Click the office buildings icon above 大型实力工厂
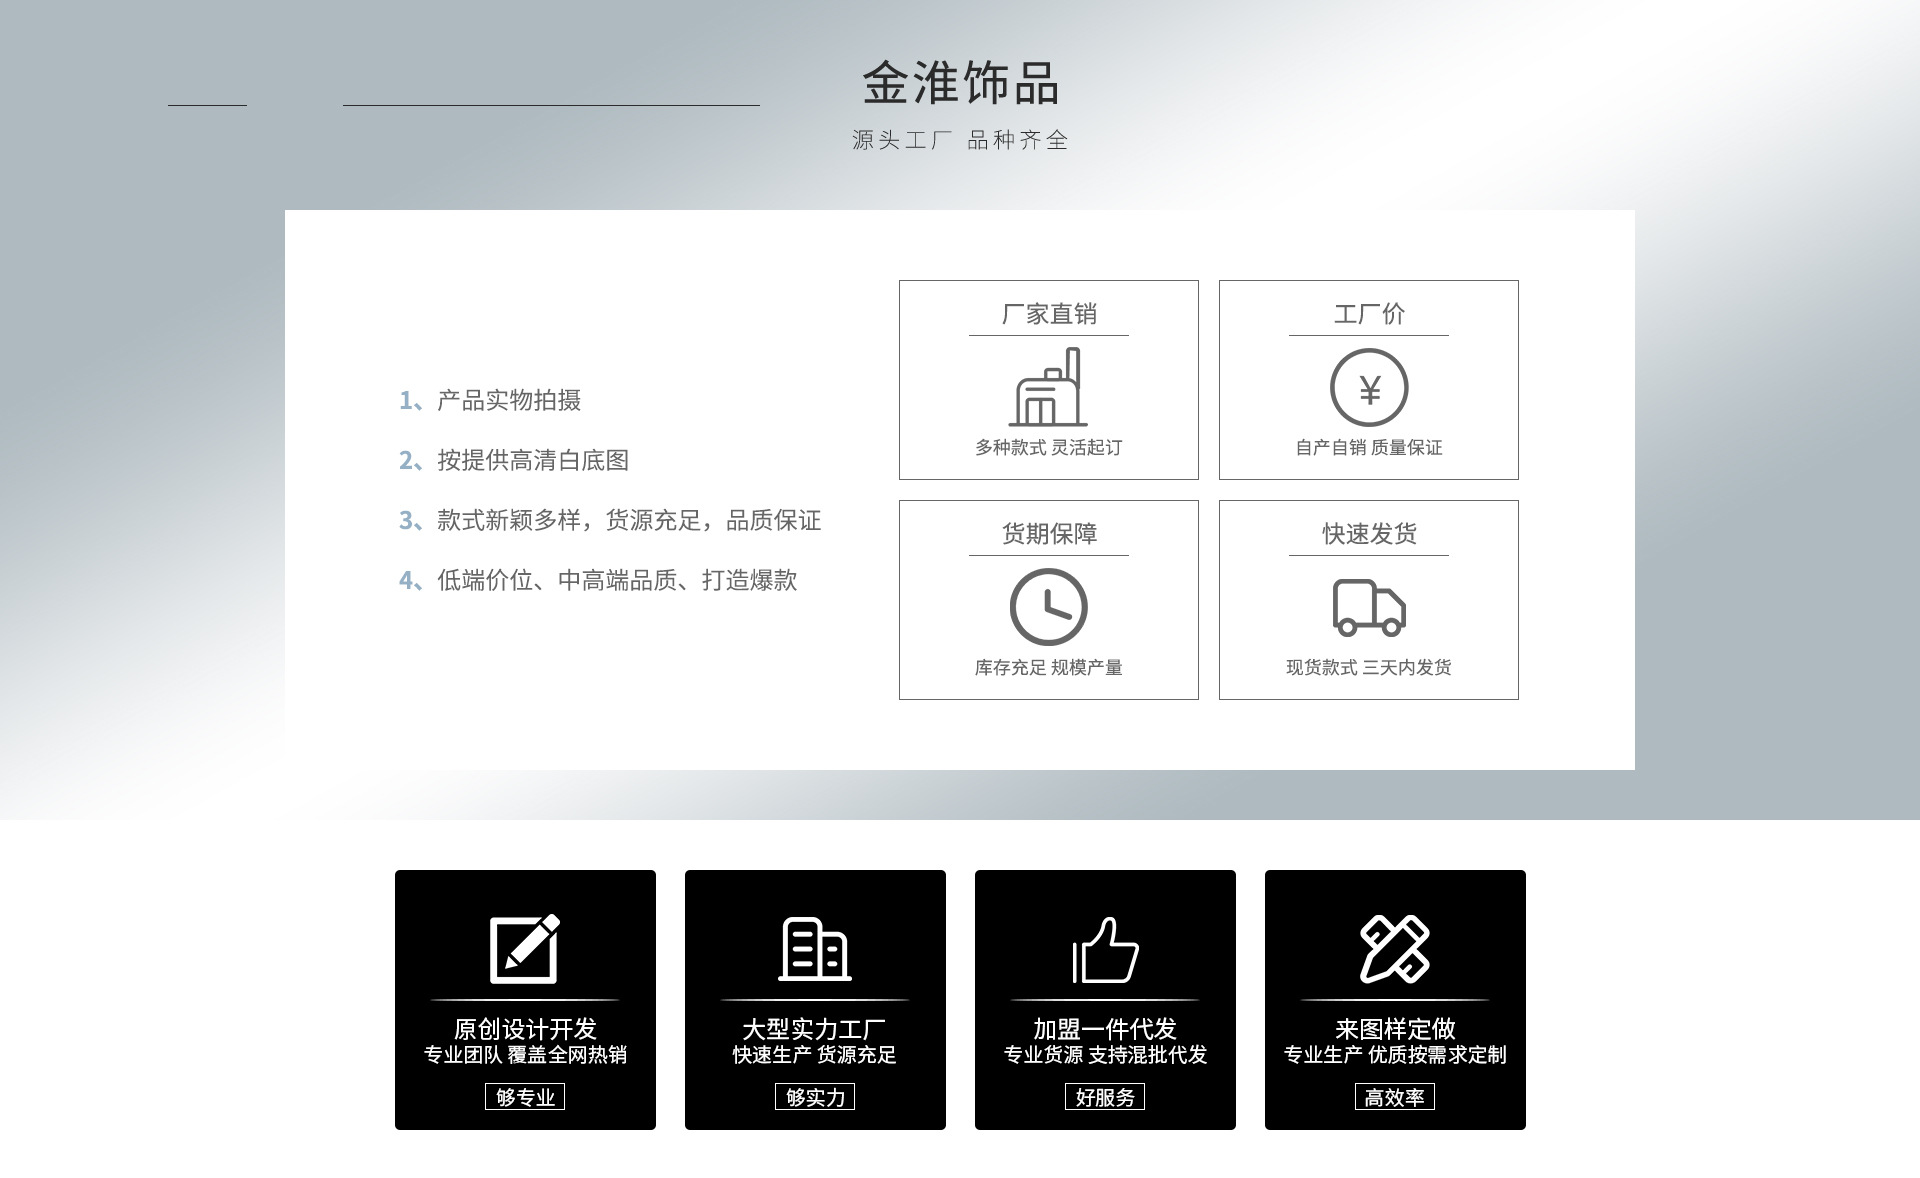 (x=815, y=948)
